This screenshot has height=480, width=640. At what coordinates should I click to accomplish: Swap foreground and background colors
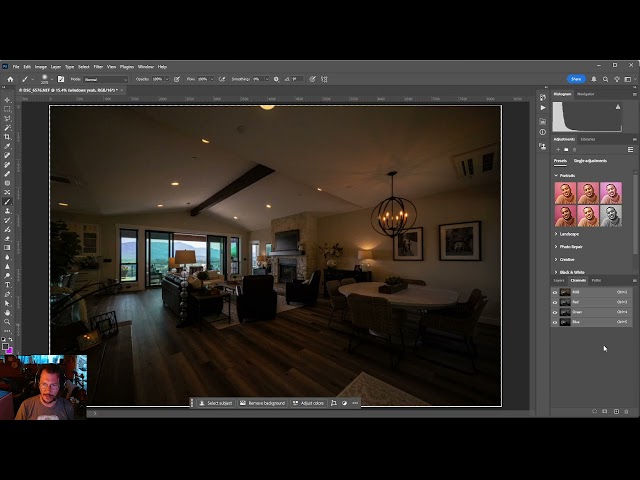pos(11,339)
